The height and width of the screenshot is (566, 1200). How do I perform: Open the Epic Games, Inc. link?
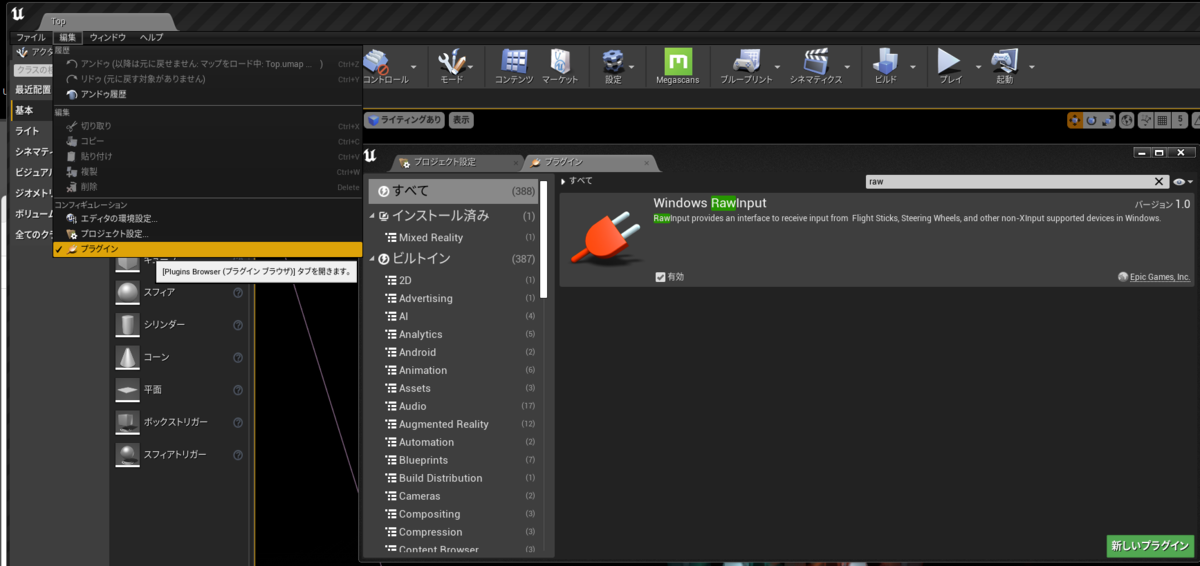click(1160, 277)
